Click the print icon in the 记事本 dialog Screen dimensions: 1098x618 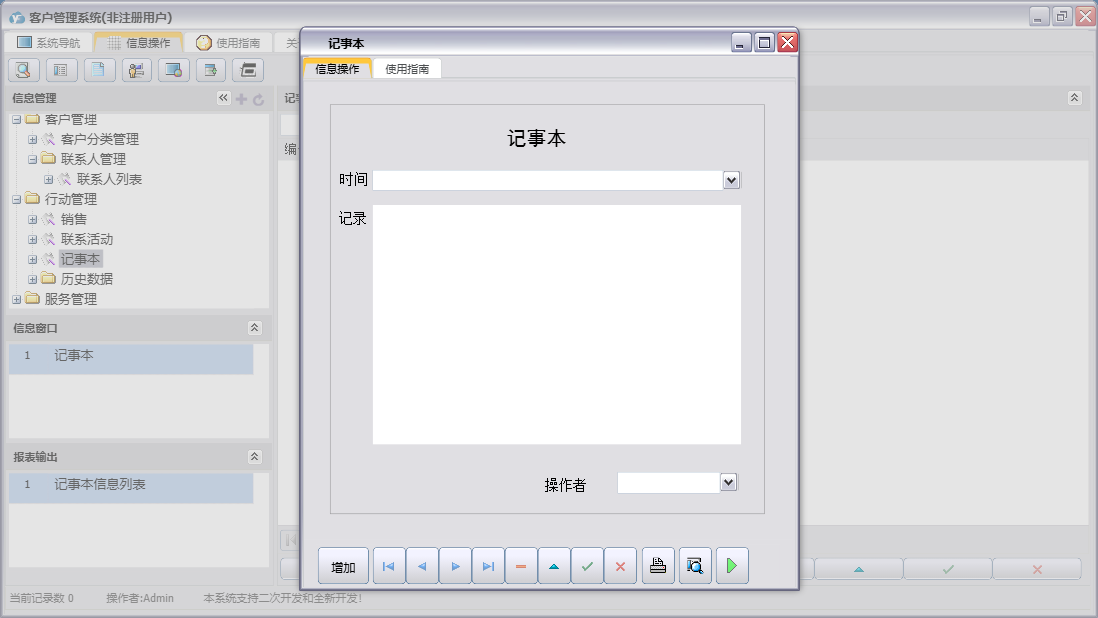click(657, 565)
